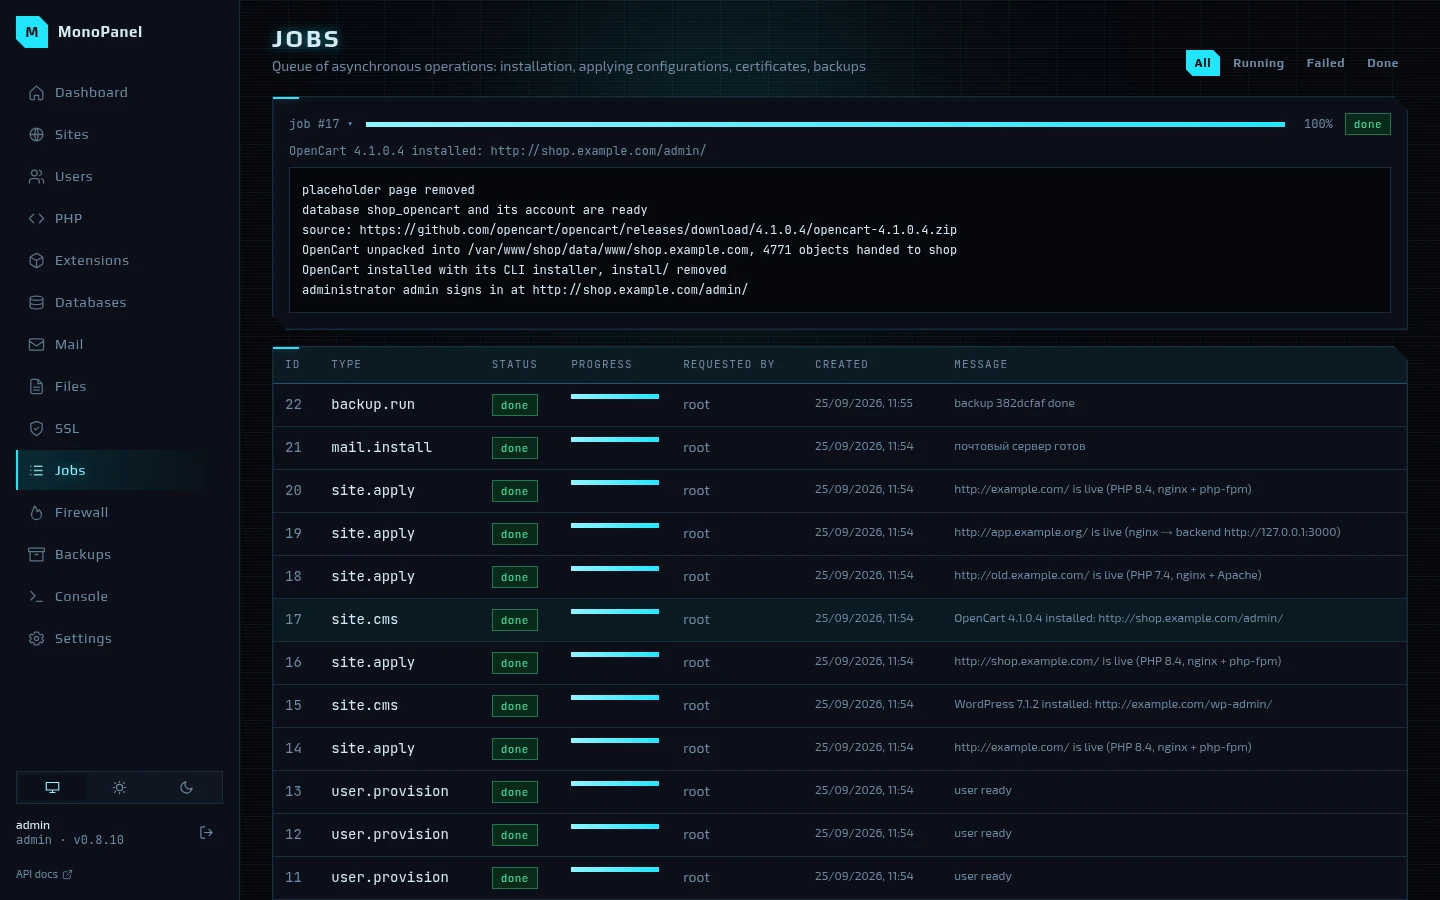Click done status of job 20

point(515,491)
